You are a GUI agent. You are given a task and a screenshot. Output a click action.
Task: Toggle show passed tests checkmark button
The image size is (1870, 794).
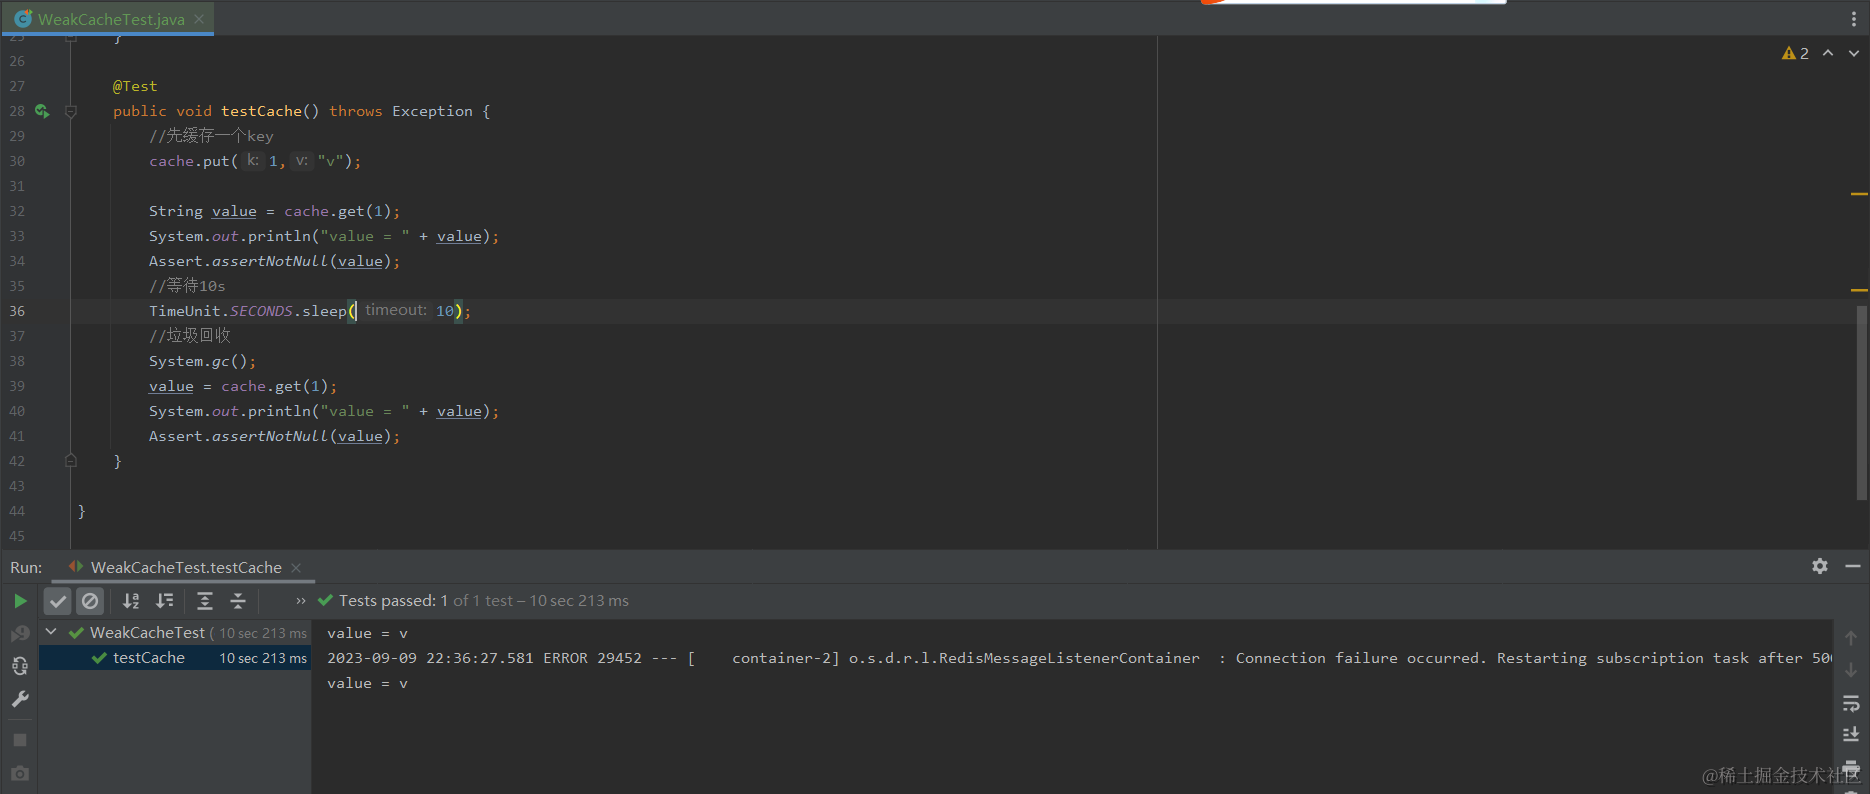coord(58,601)
